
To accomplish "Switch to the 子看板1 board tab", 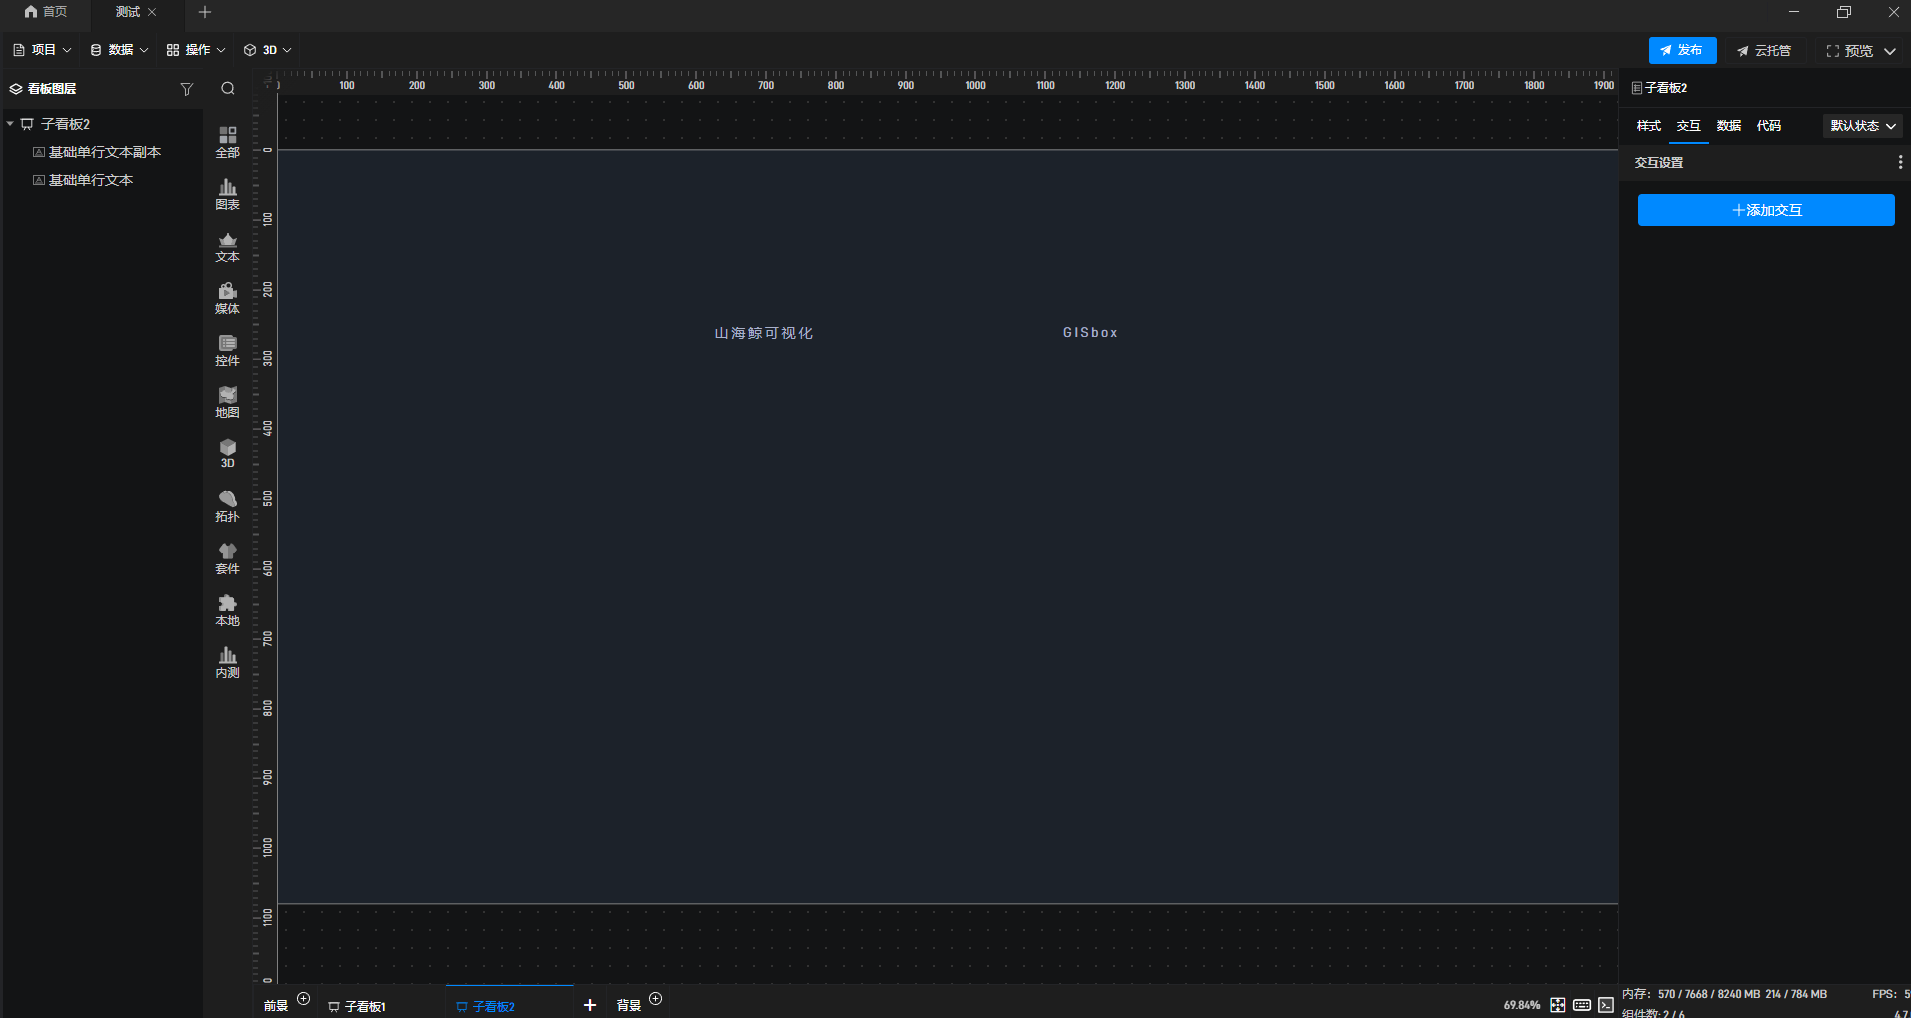I will [364, 1006].
